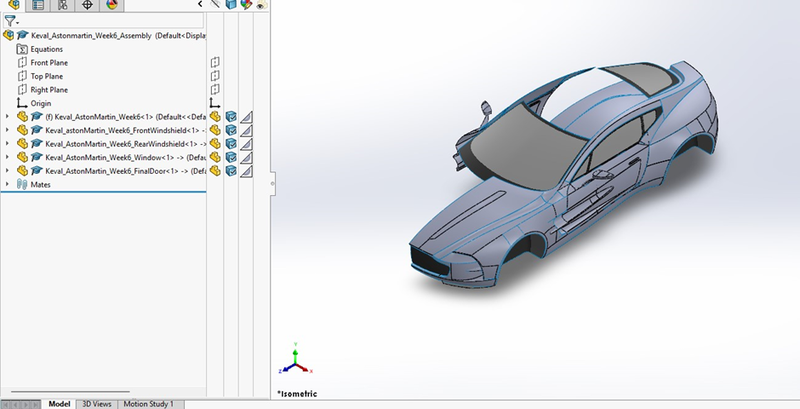Expand the RearWindshield<1> component
Viewport: 800px width, 409px height.
click(x=7, y=144)
